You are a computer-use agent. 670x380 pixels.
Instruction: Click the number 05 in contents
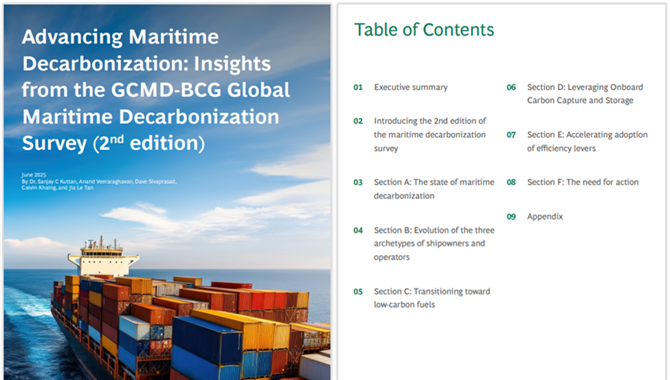[358, 292]
